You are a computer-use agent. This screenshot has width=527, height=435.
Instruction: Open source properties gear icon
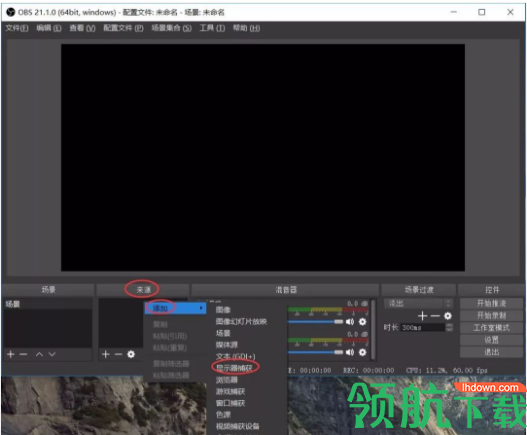[x=131, y=354]
